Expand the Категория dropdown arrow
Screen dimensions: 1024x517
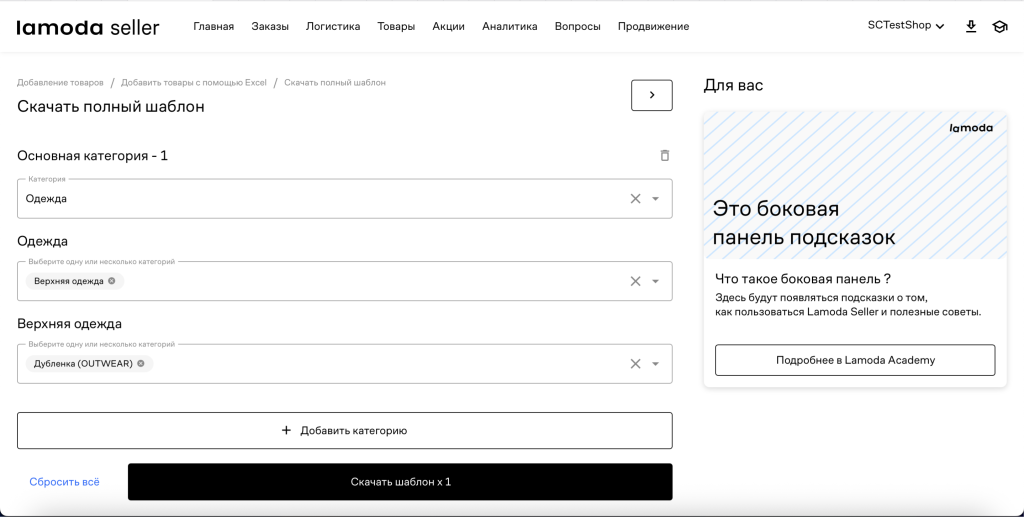(656, 199)
